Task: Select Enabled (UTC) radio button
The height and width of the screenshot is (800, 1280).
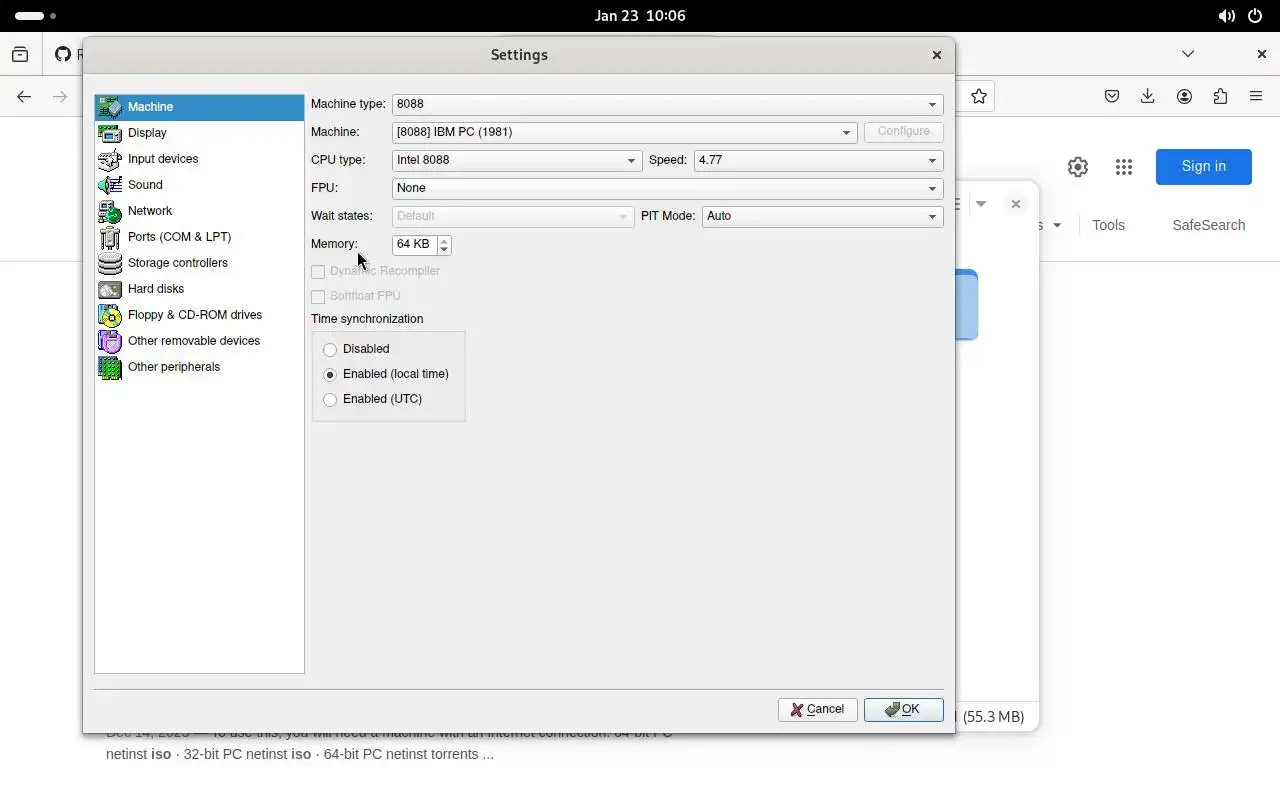Action: coord(330,400)
